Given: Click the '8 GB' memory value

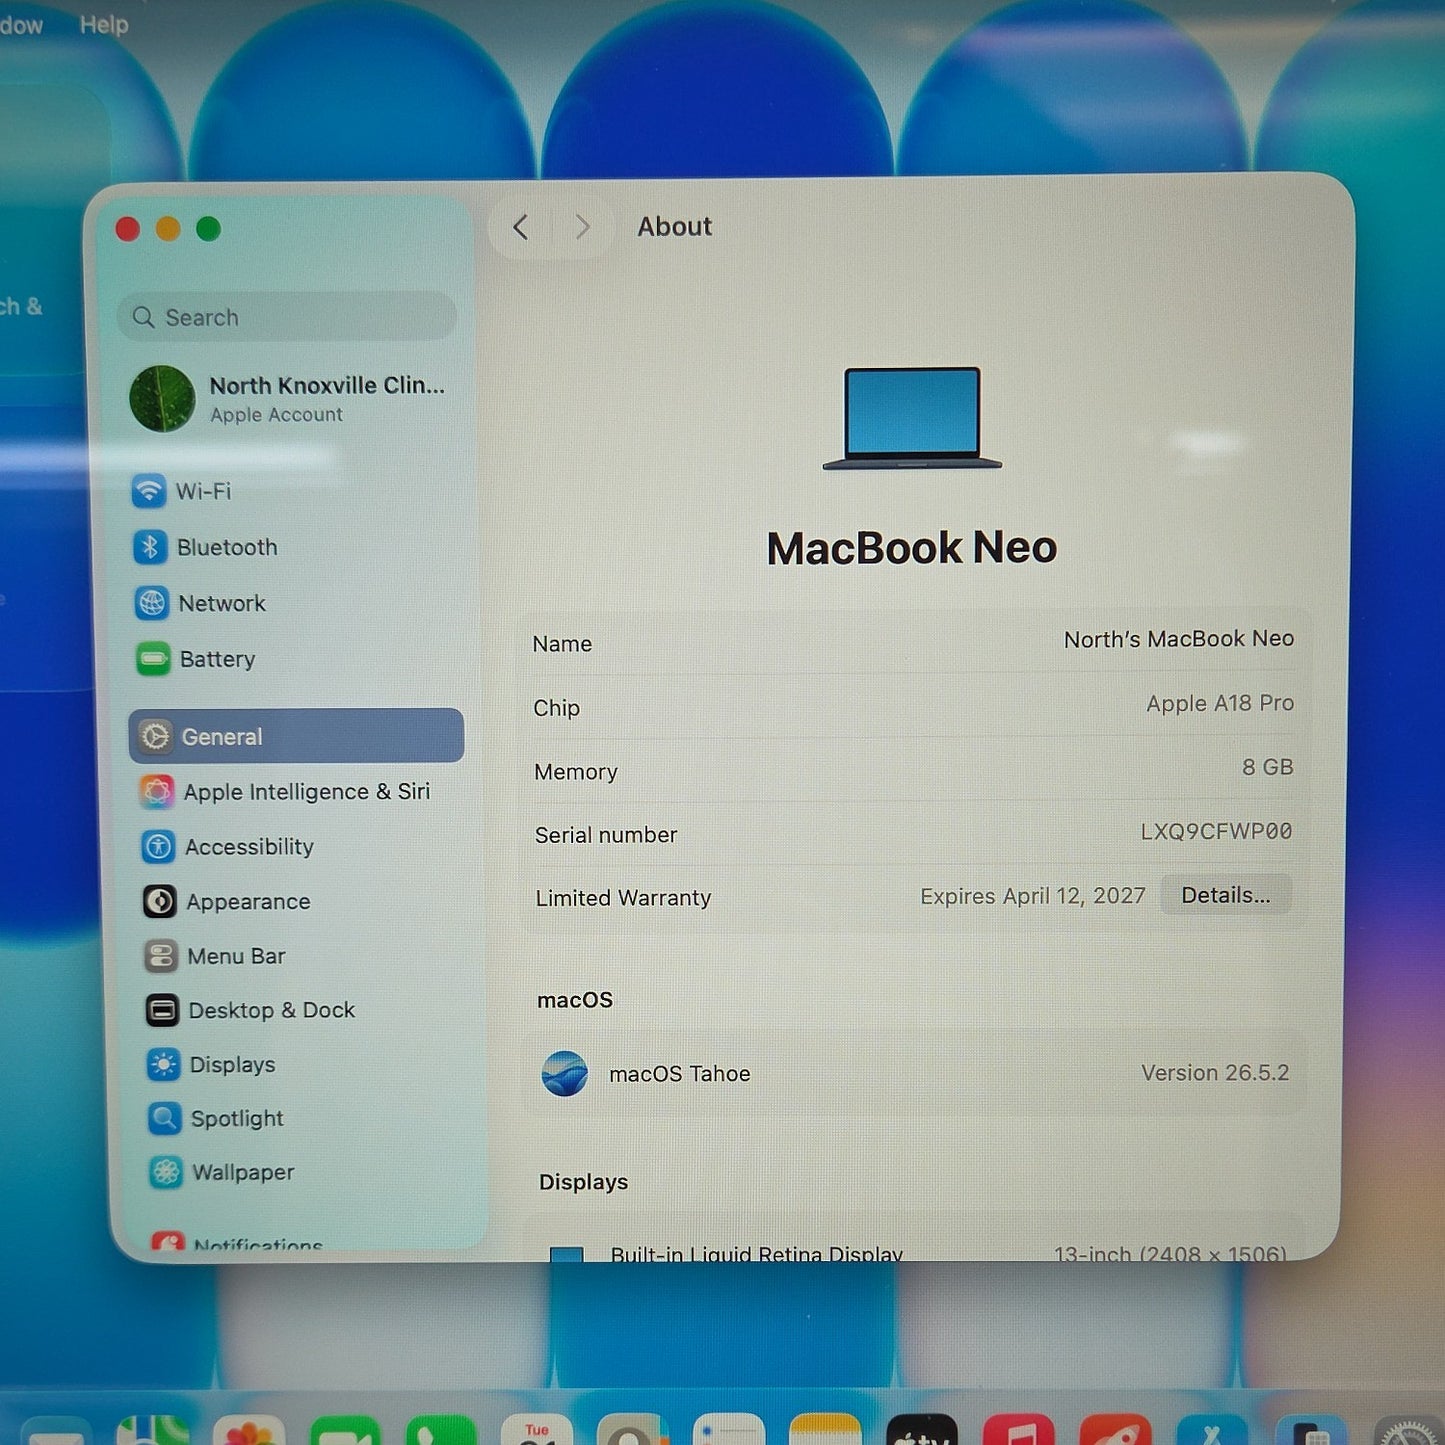Looking at the screenshot, I should point(1268,767).
